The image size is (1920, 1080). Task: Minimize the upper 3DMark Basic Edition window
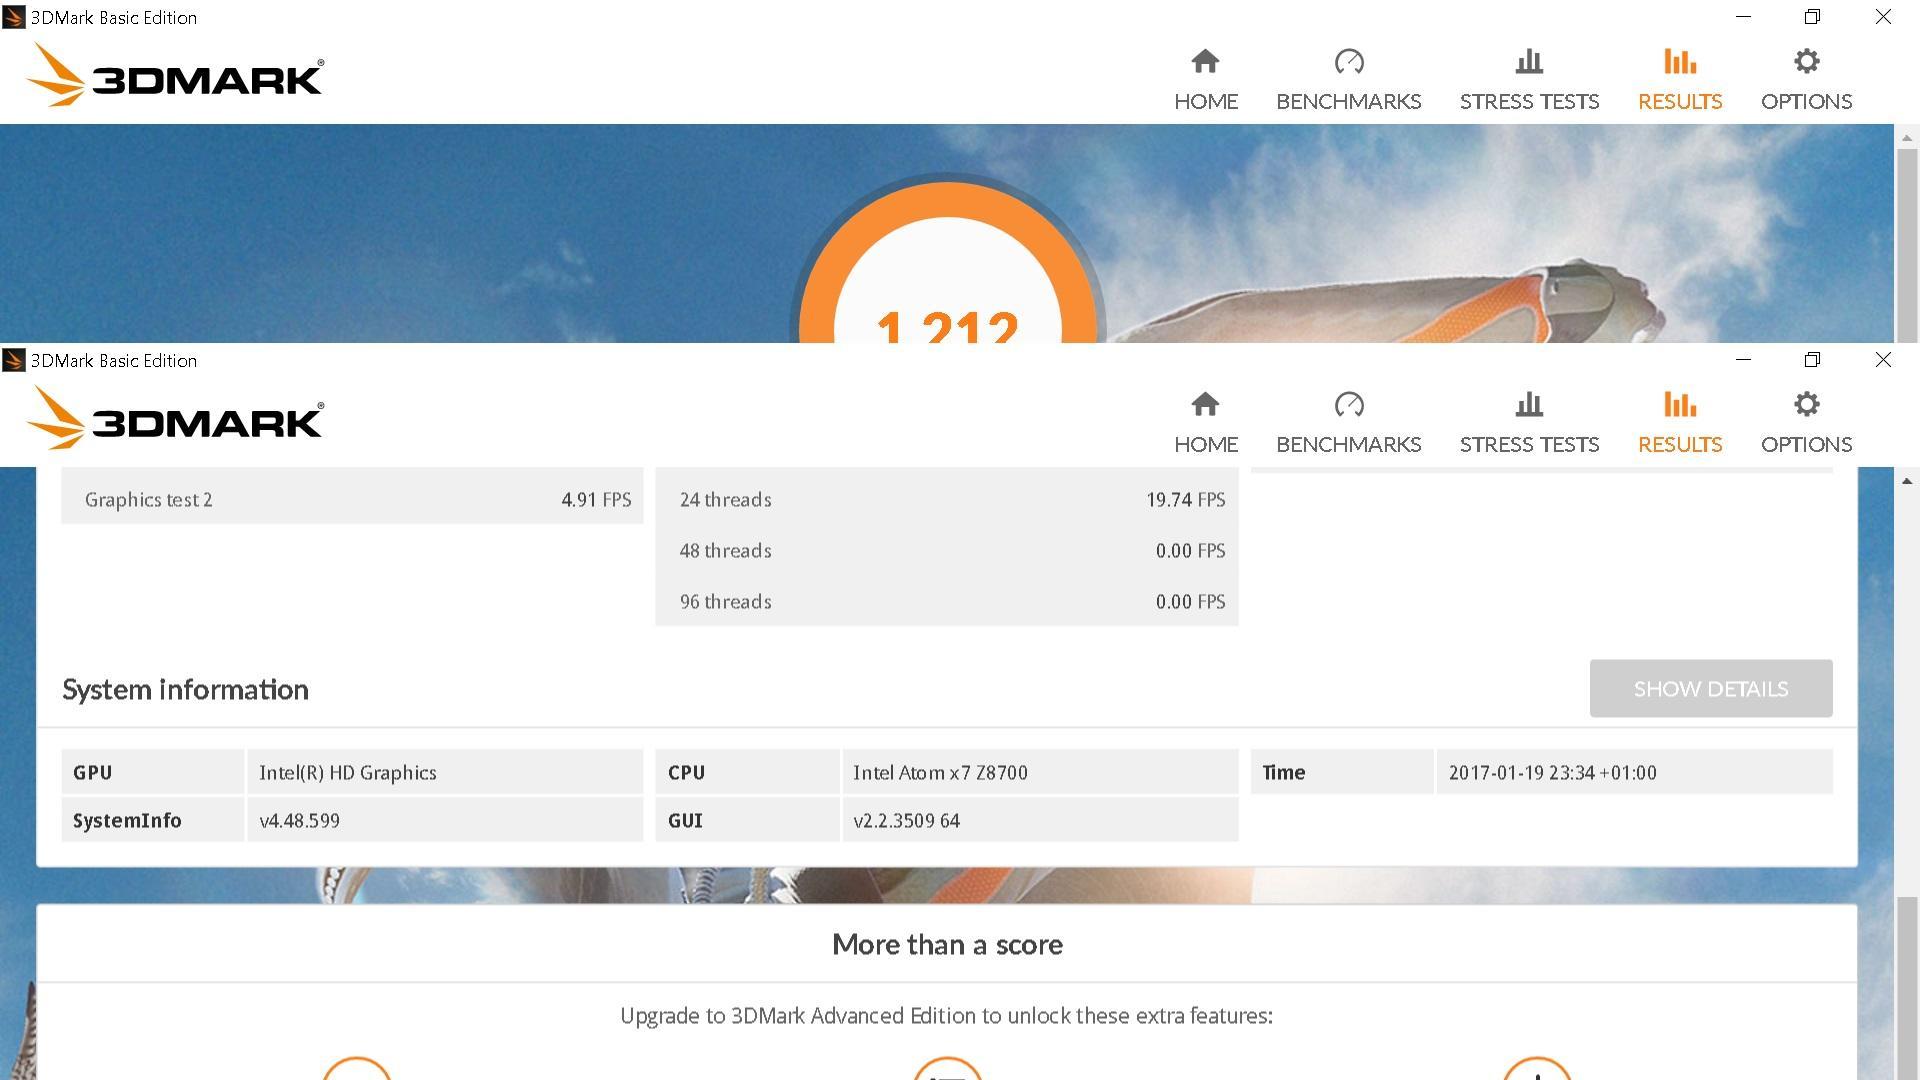(1743, 17)
